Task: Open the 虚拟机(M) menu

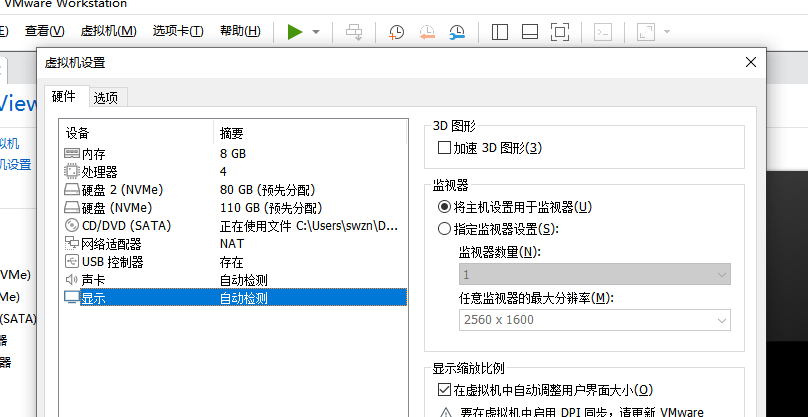Action: (x=109, y=31)
